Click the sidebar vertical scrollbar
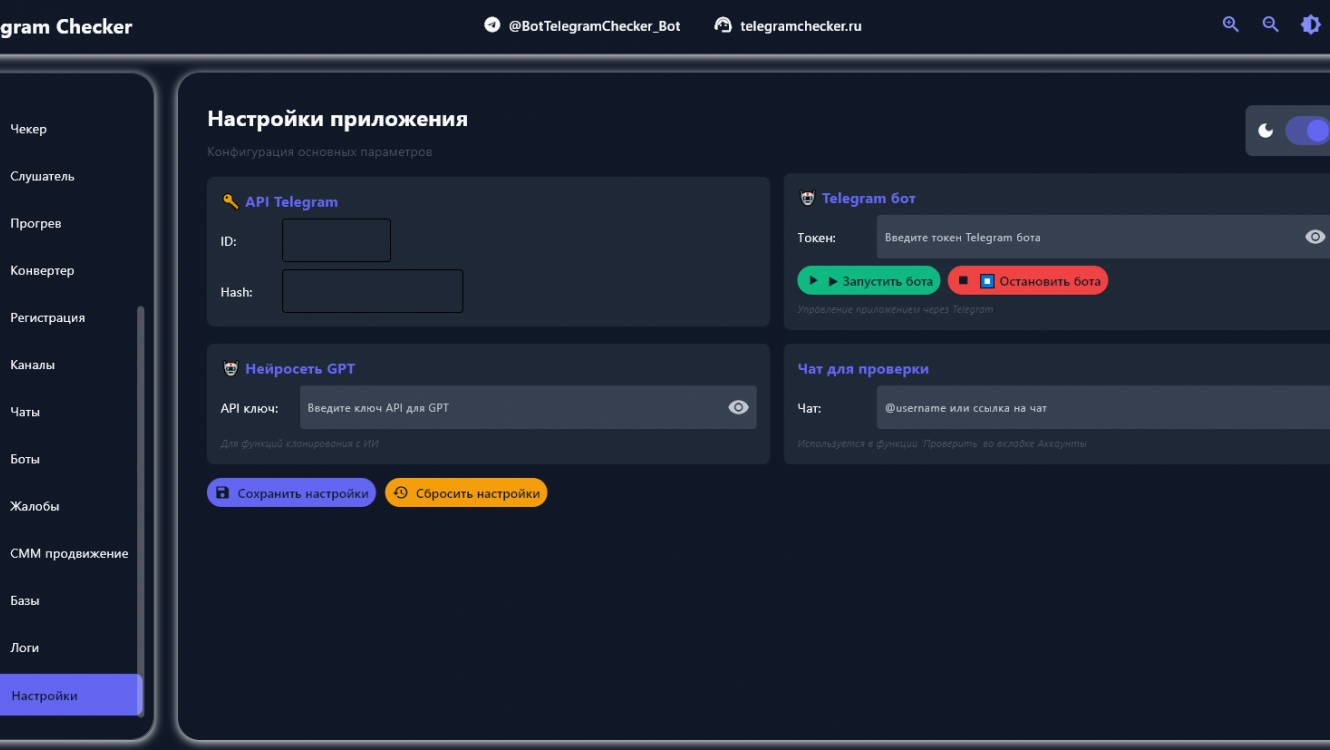This screenshot has width=1330, height=750. click(140, 500)
